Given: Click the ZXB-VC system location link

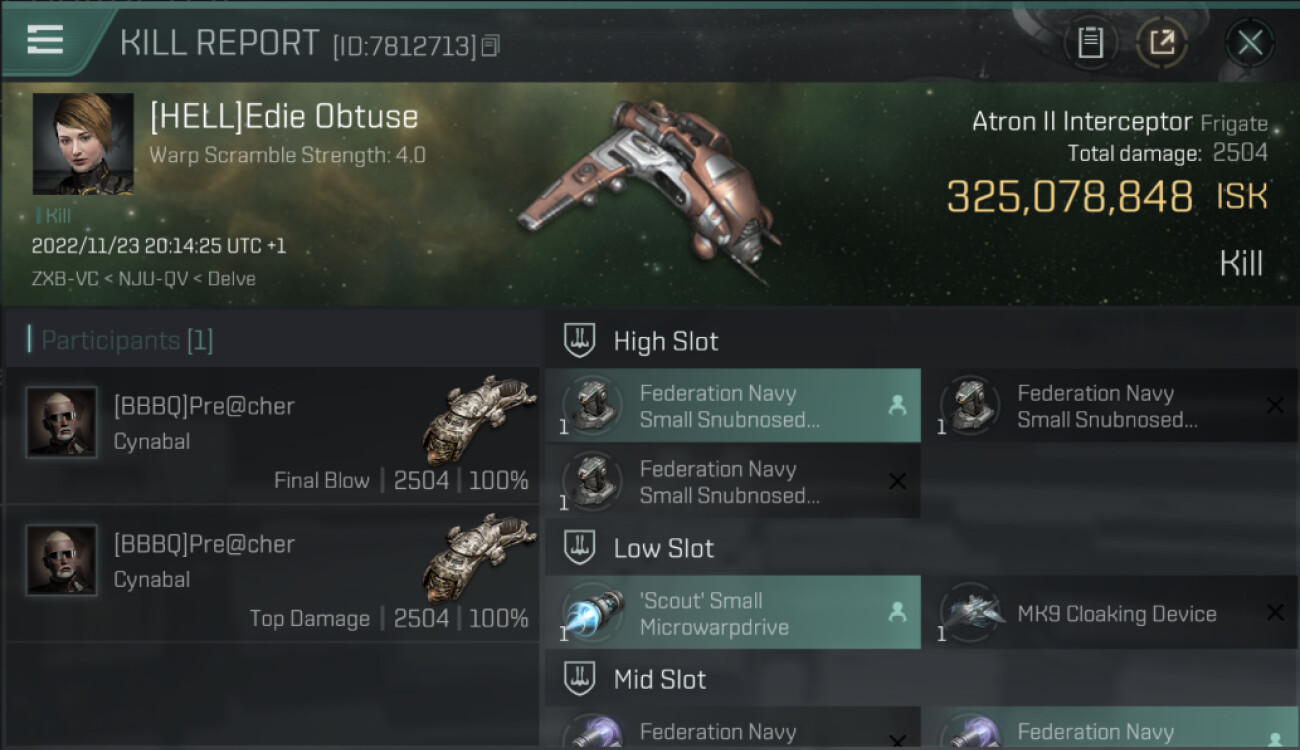Looking at the screenshot, I should click(65, 279).
